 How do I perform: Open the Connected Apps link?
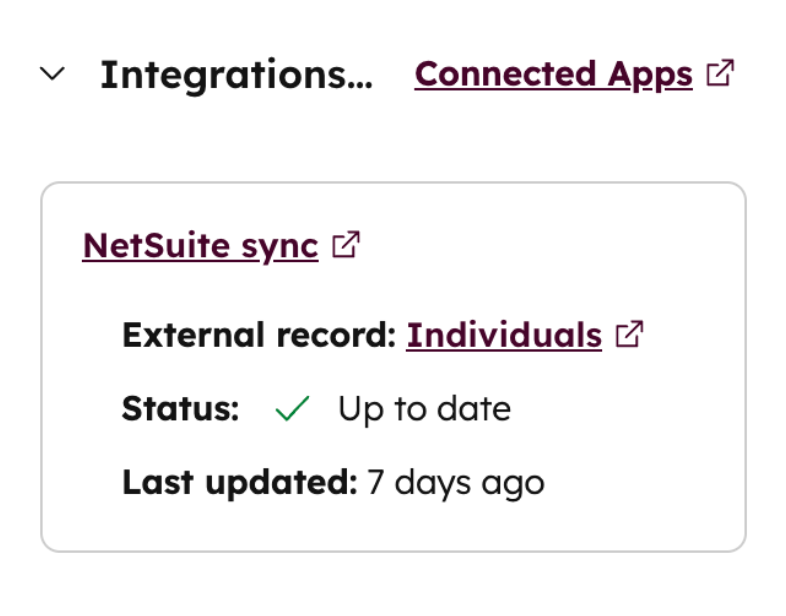click(x=553, y=74)
